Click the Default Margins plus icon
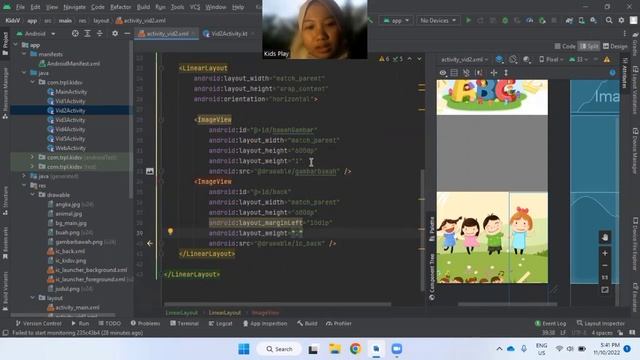Viewport: 640px width, 360px height. coord(494,73)
